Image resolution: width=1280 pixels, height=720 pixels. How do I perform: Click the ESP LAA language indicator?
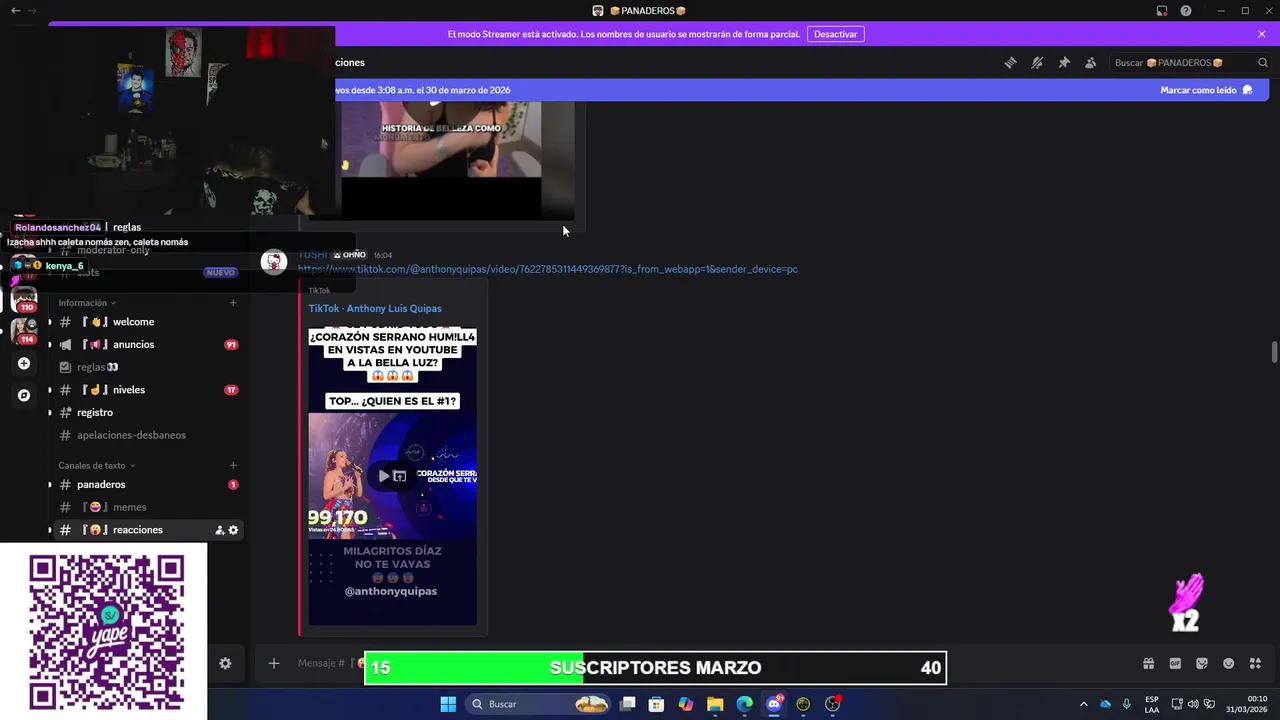click(x=1152, y=704)
